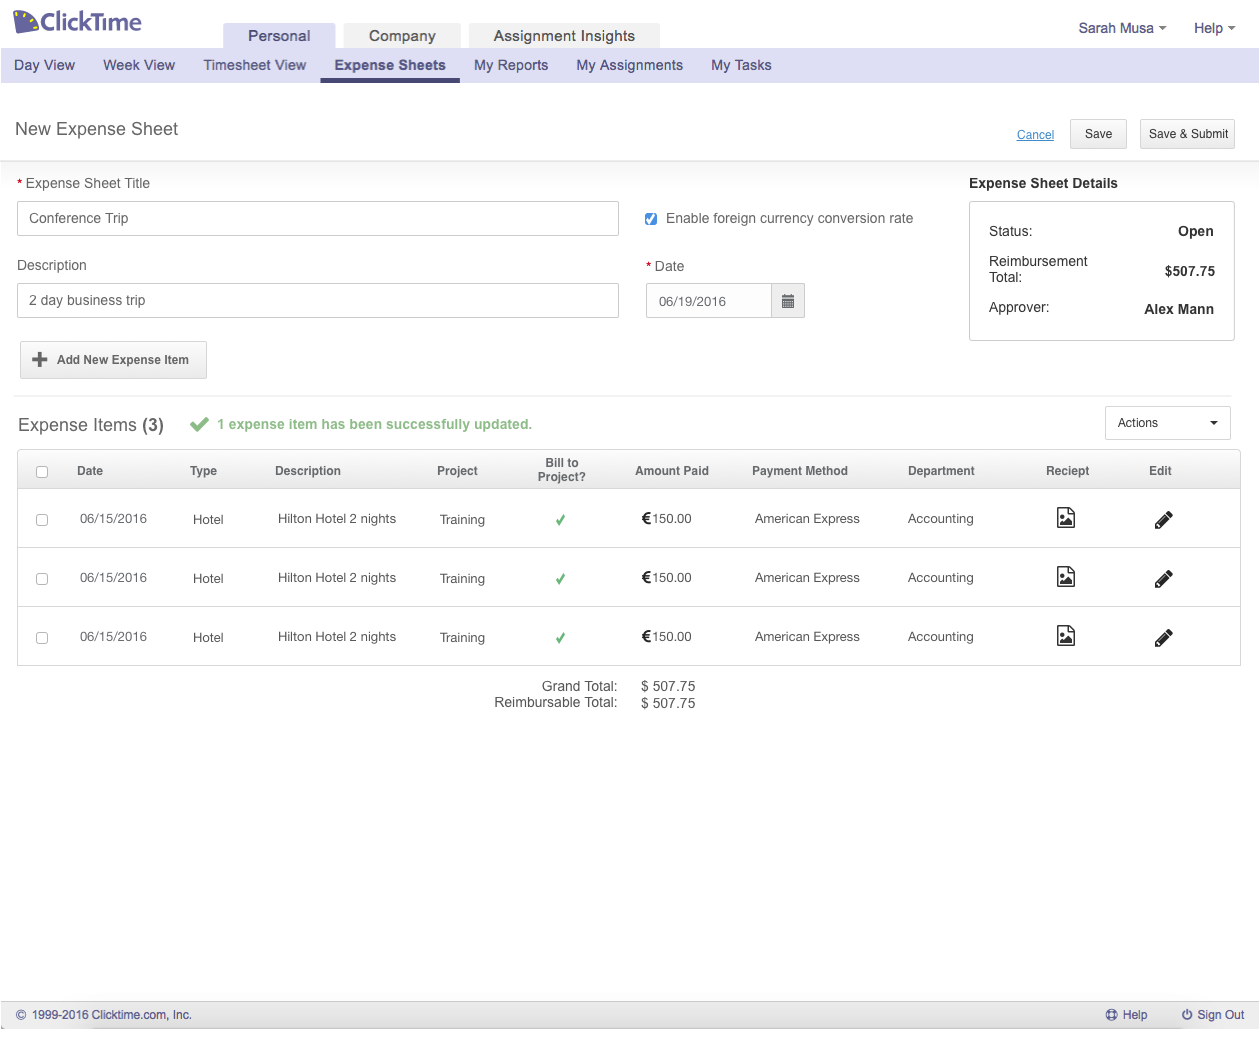1259x1054 pixels.
Task: Expand the Actions dropdown
Action: click(x=1167, y=423)
